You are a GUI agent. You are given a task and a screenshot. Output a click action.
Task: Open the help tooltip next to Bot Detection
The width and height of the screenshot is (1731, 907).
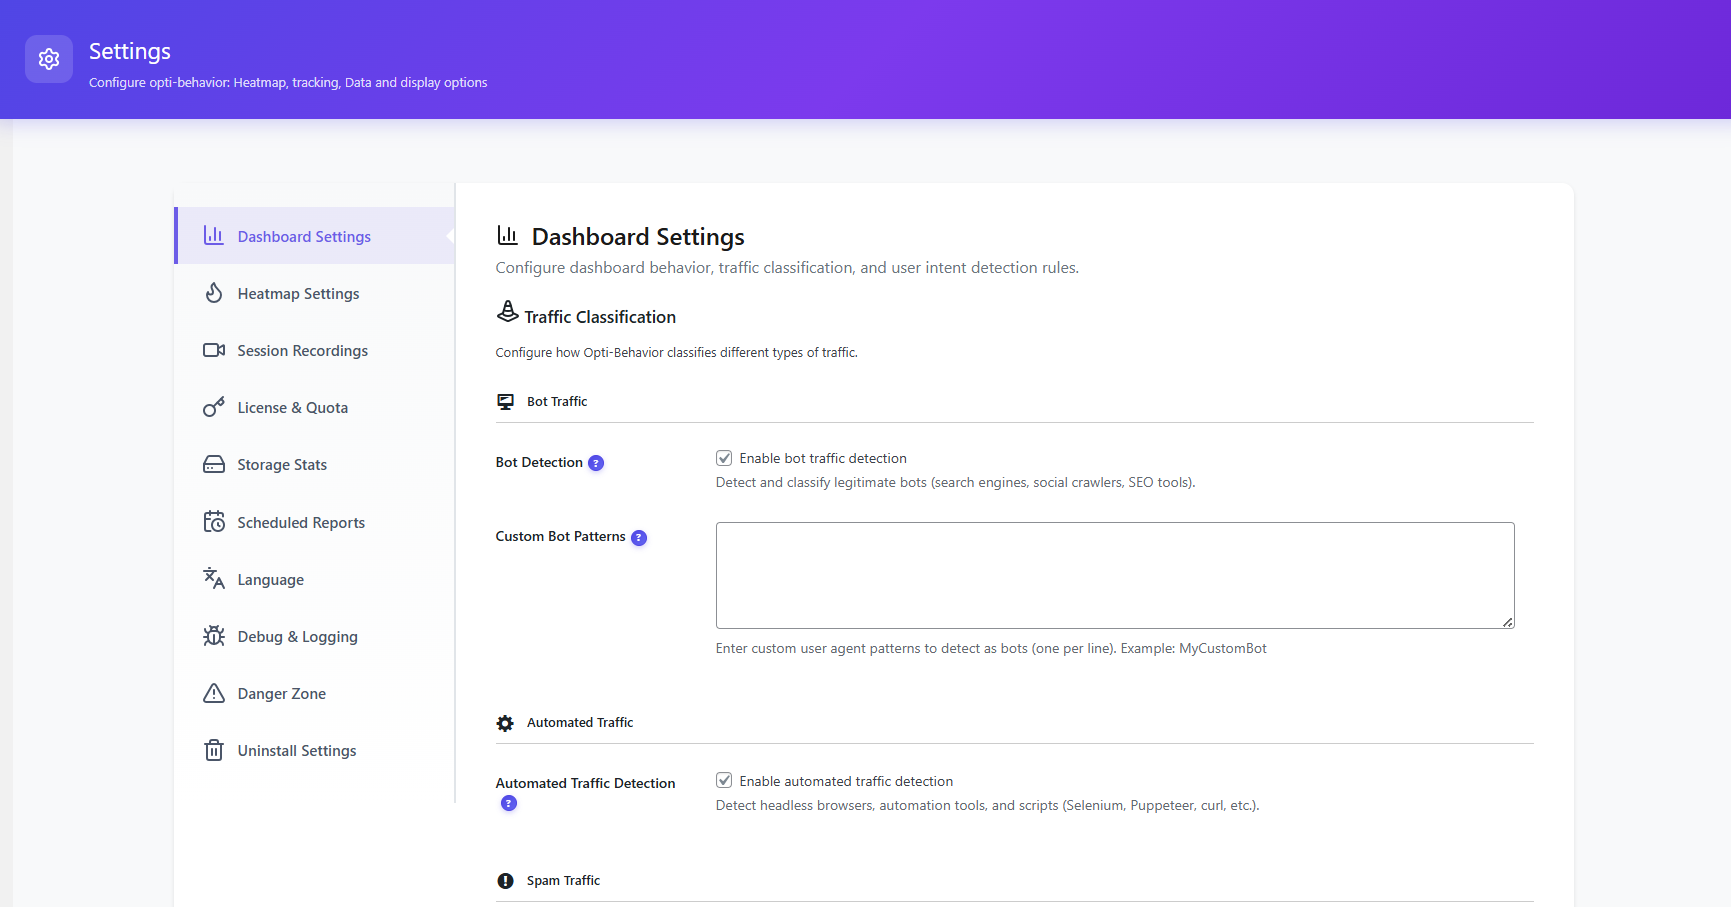[x=596, y=462]
